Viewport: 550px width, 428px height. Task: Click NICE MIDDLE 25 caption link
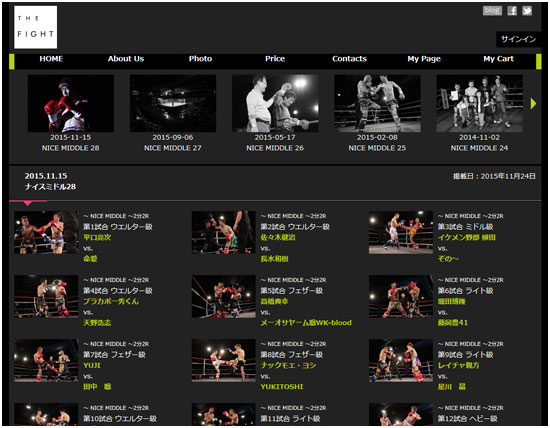click(377, 148)
